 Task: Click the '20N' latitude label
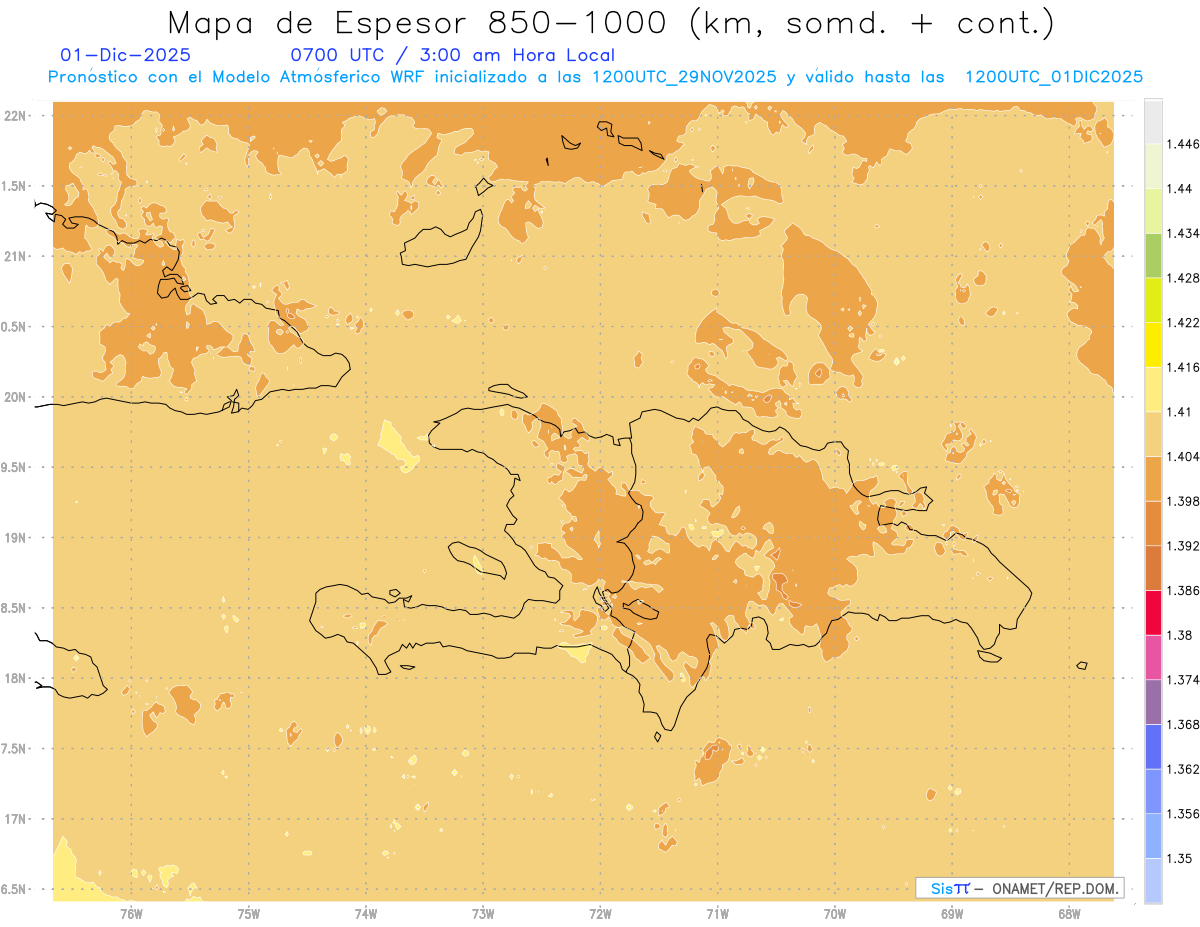(x=16, y=397)
